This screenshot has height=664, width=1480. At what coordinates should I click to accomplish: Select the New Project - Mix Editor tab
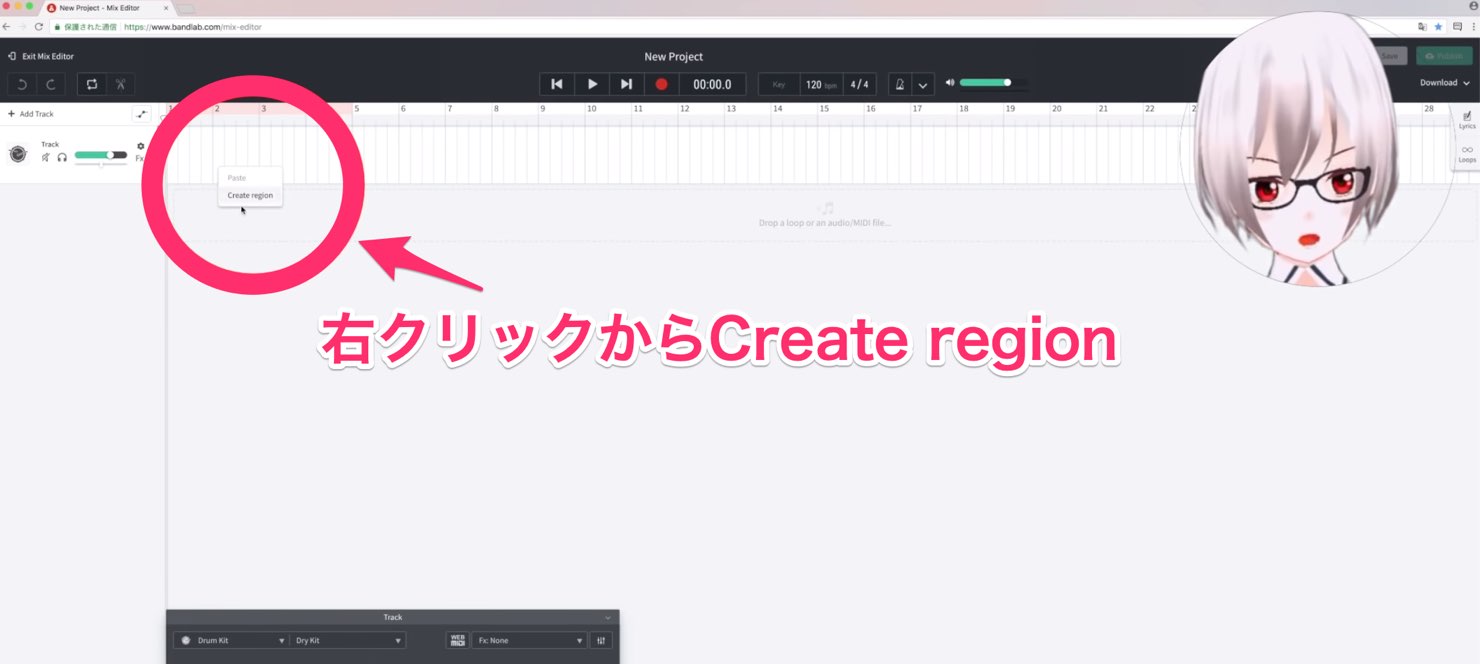(x=108, y=8)
